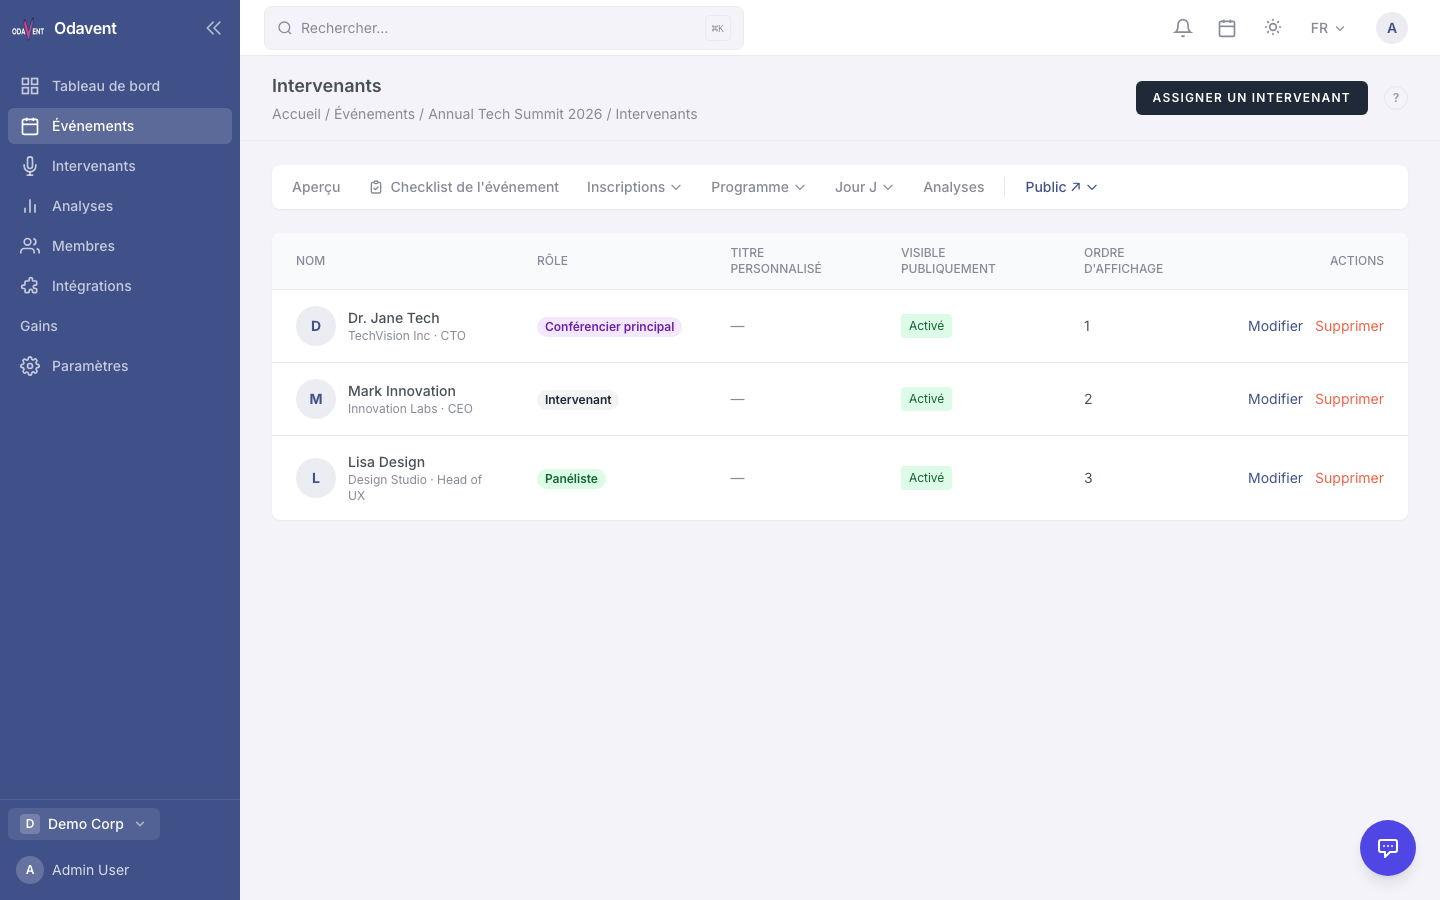Switch to the Aperçu tab
This screenshot has width=1440, height=900.
pyautogui.click(x=316, y=187)
